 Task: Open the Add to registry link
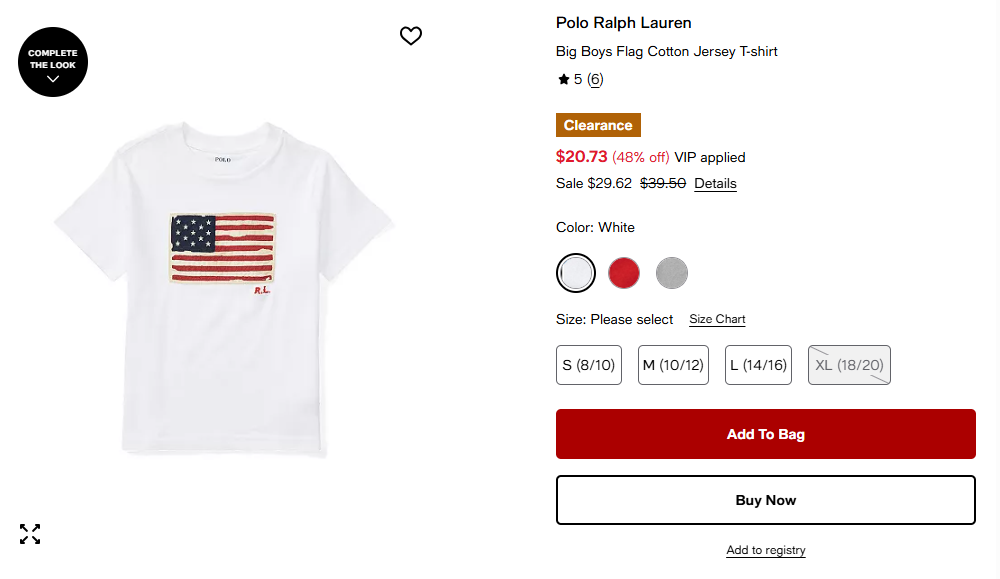tap(765, 550)
